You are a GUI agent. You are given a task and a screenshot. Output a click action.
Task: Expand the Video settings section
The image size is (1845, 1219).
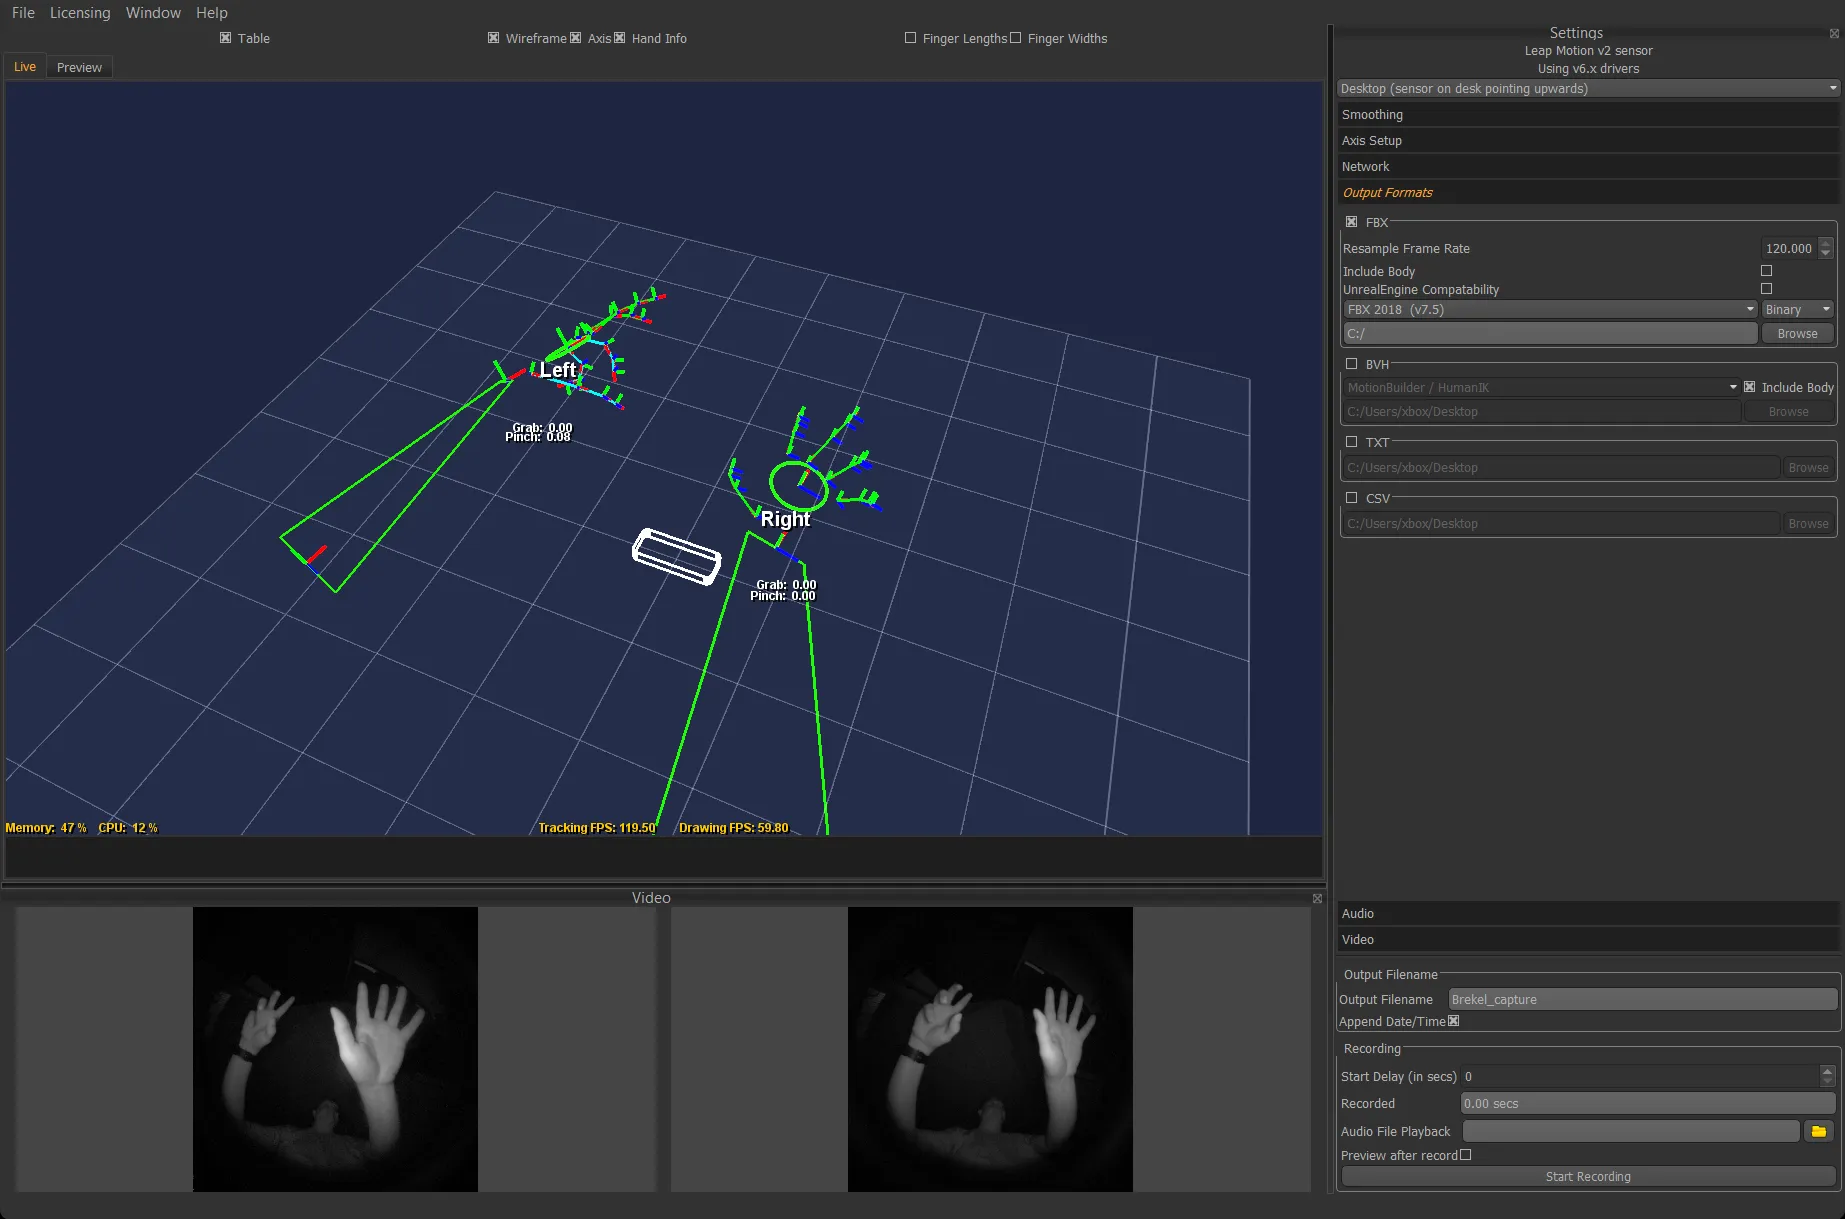pyautogui.click(x=1588, y=940)
